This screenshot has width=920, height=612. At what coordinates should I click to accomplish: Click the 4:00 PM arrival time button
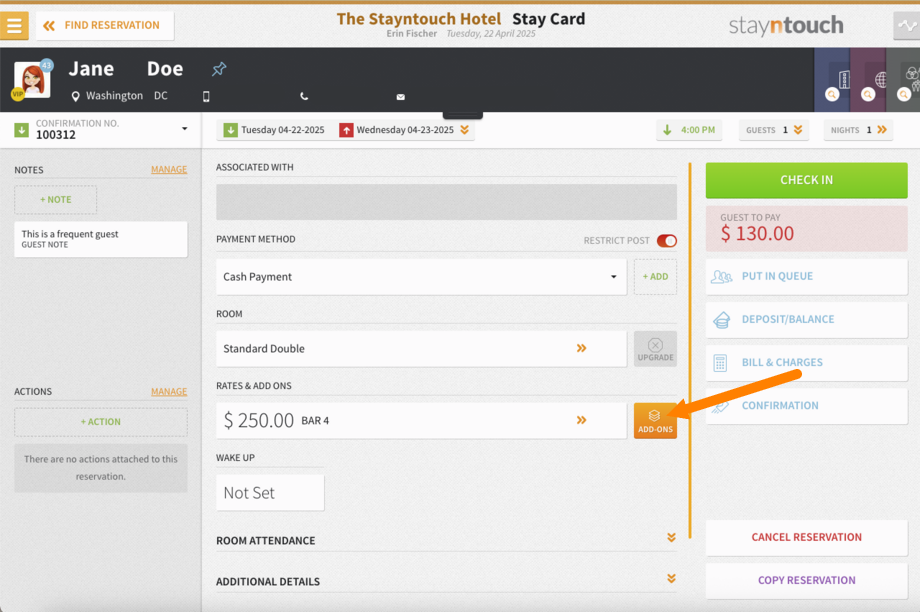689,130
